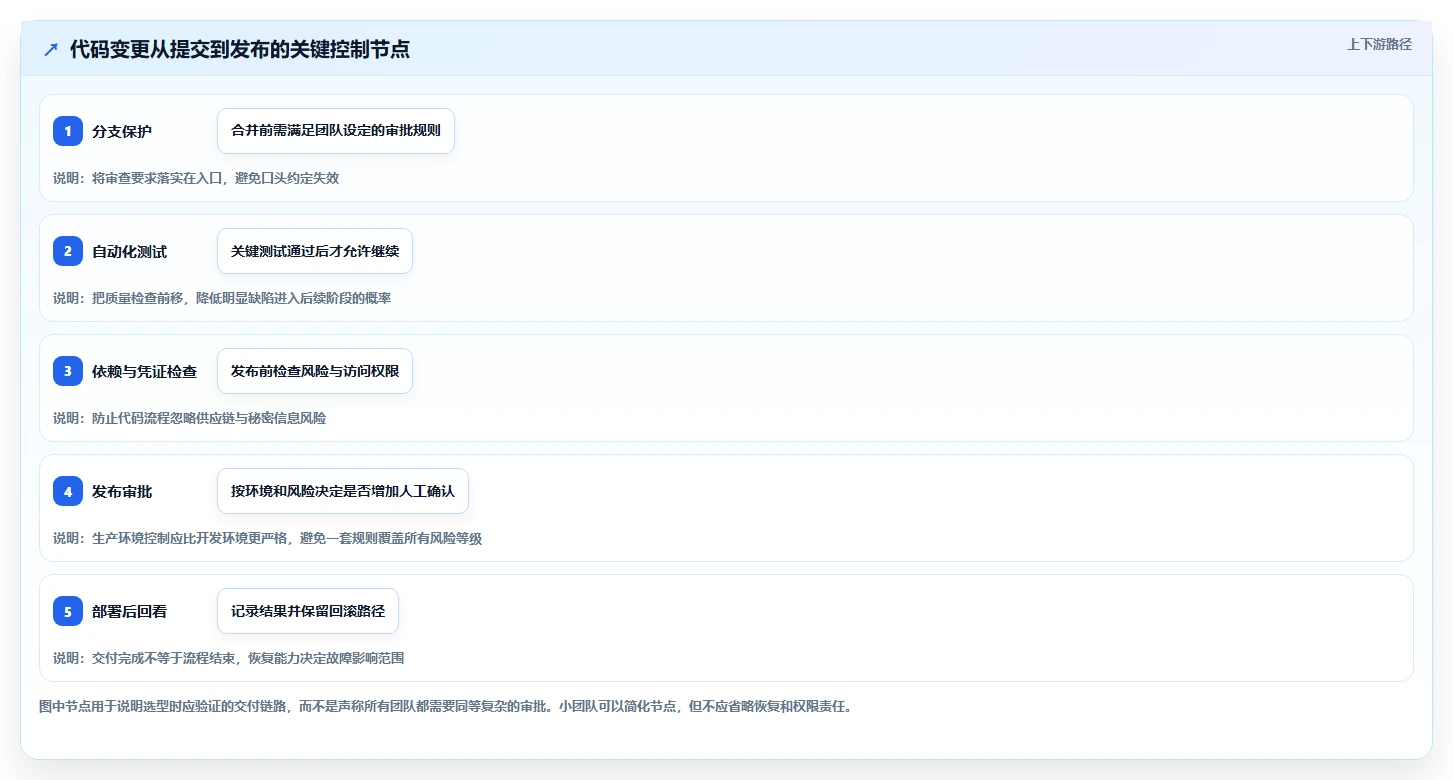Click the 发布审批 heading
The width and height of the screenshot is (1453, 780).
coord(122,492)
